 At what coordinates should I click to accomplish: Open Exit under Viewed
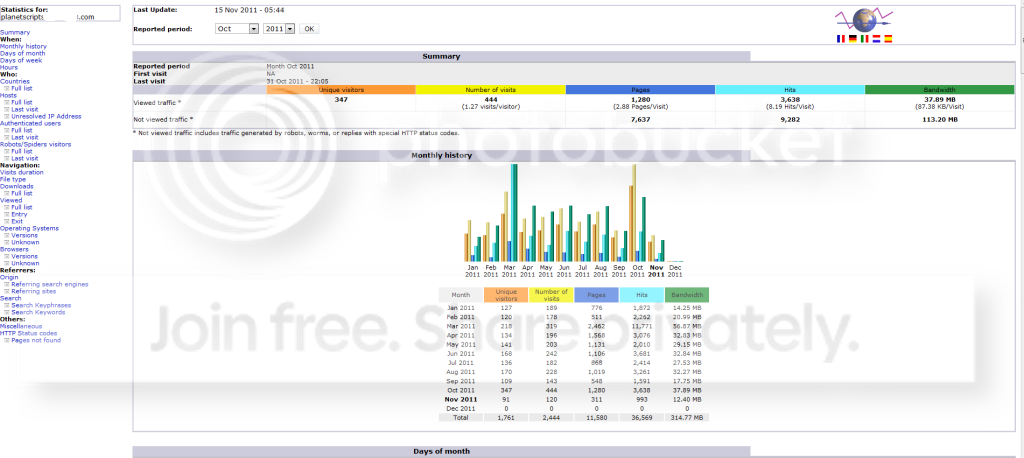click(17, 221)
